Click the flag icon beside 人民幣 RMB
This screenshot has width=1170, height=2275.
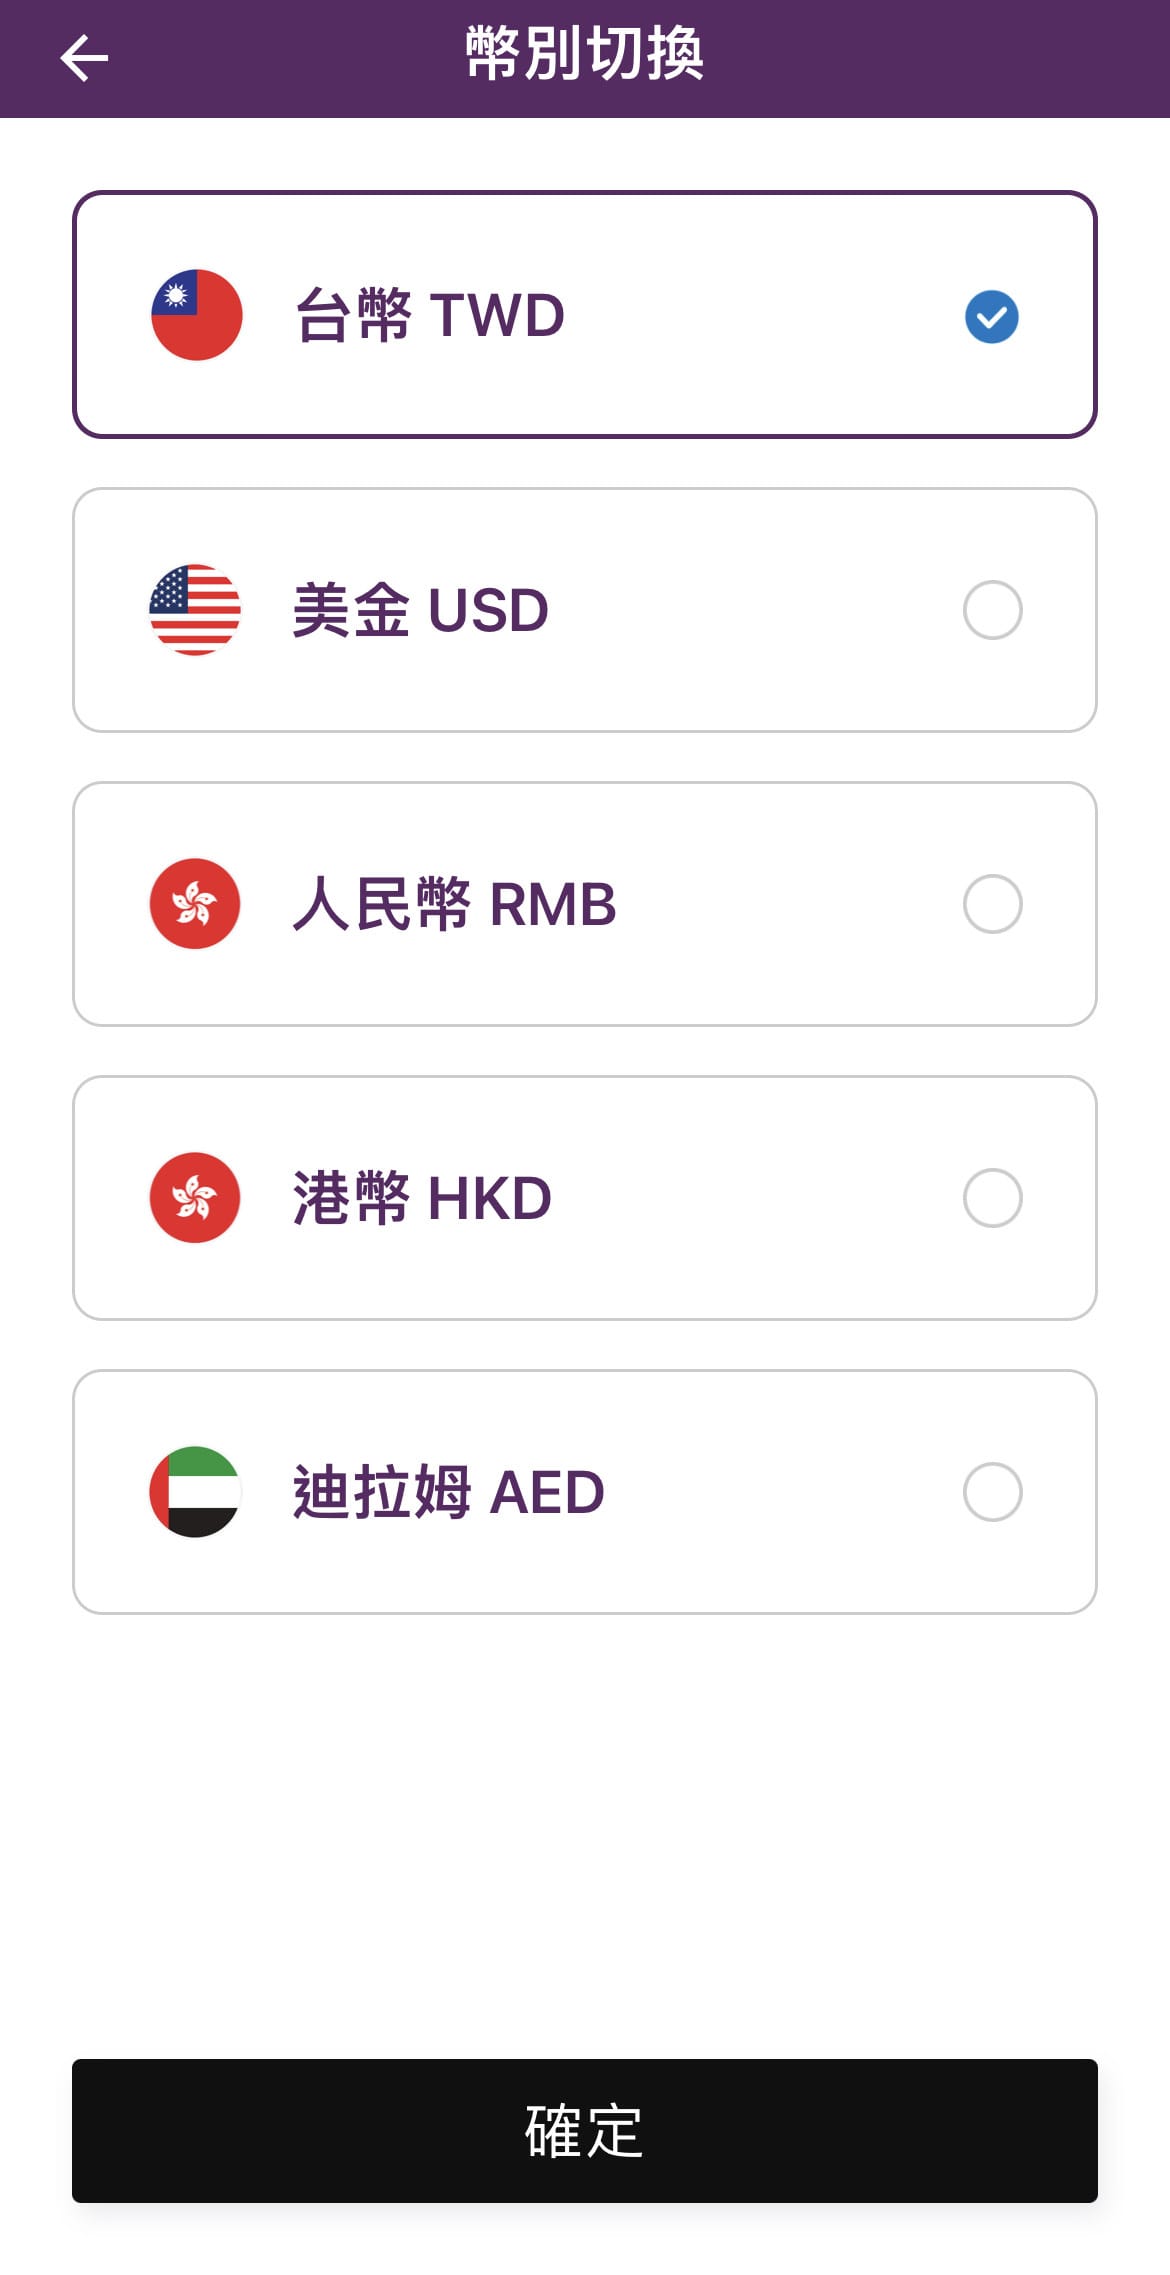point(195,904)
